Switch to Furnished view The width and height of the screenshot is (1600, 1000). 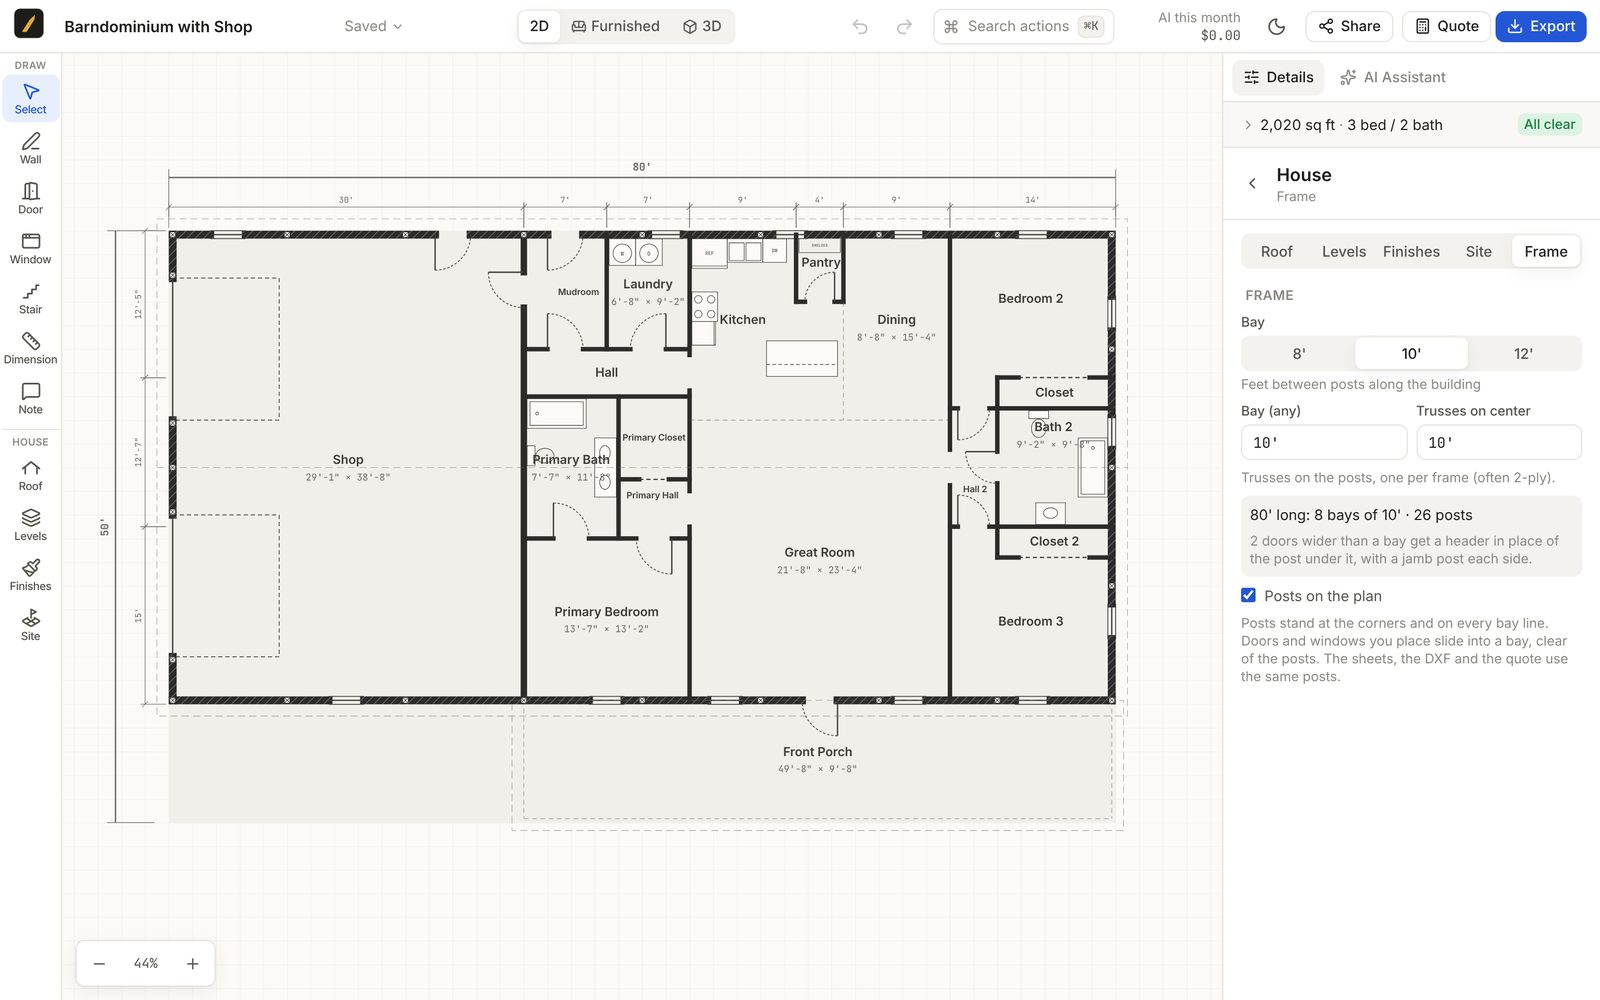click(615, 27)
